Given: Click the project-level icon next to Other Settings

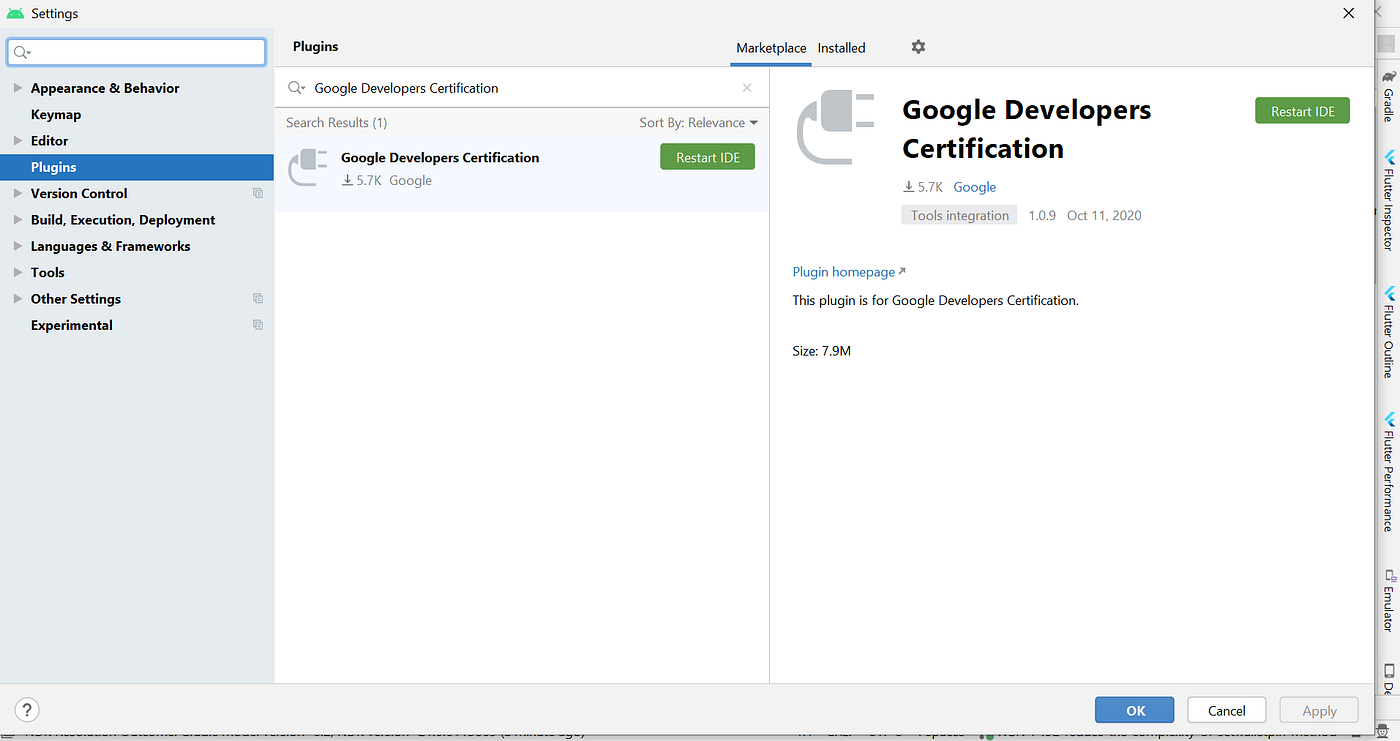Looking at the screenshot, I should (x=258, y=299).
